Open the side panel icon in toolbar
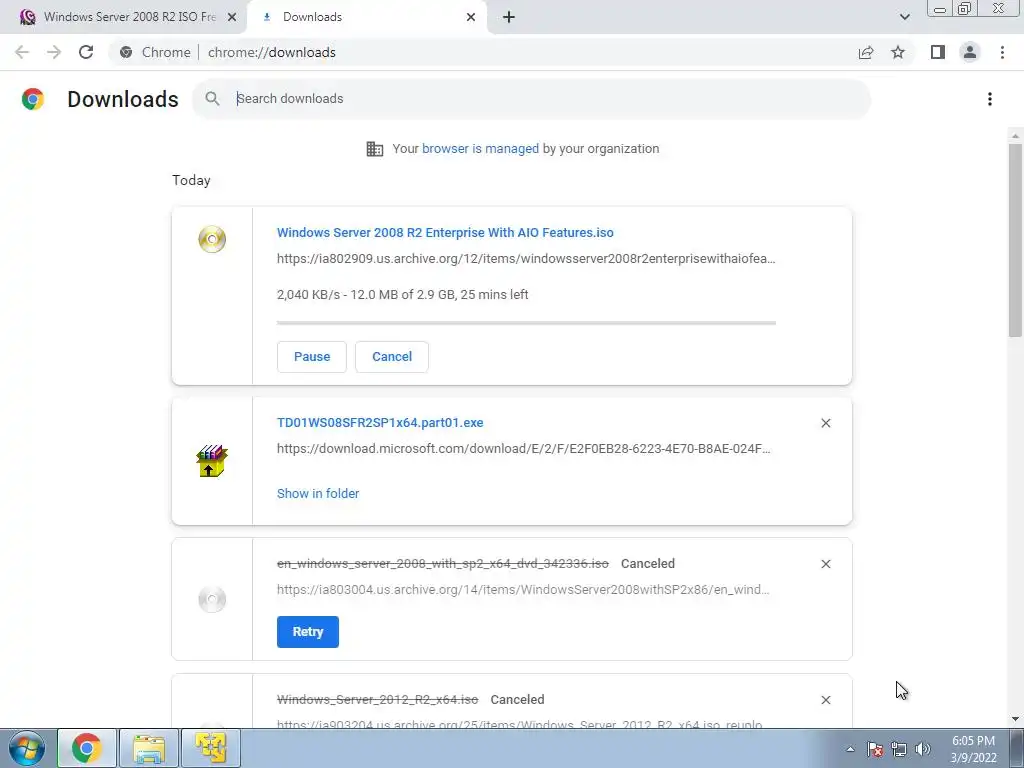 (938, 52)
